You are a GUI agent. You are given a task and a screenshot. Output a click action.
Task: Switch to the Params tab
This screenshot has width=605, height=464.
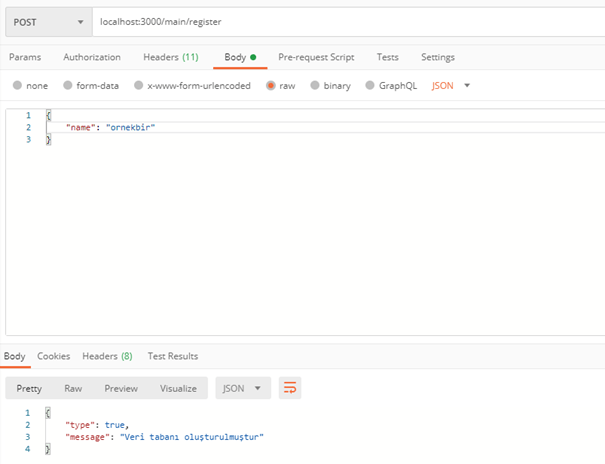point(25,57)
